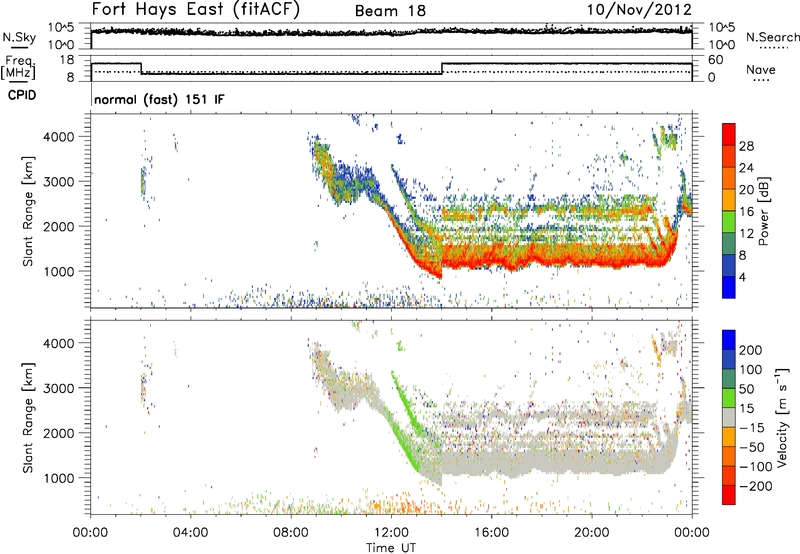Click the '1000' tick on velocity panel

pyautogui.click(x=58, y=478)
